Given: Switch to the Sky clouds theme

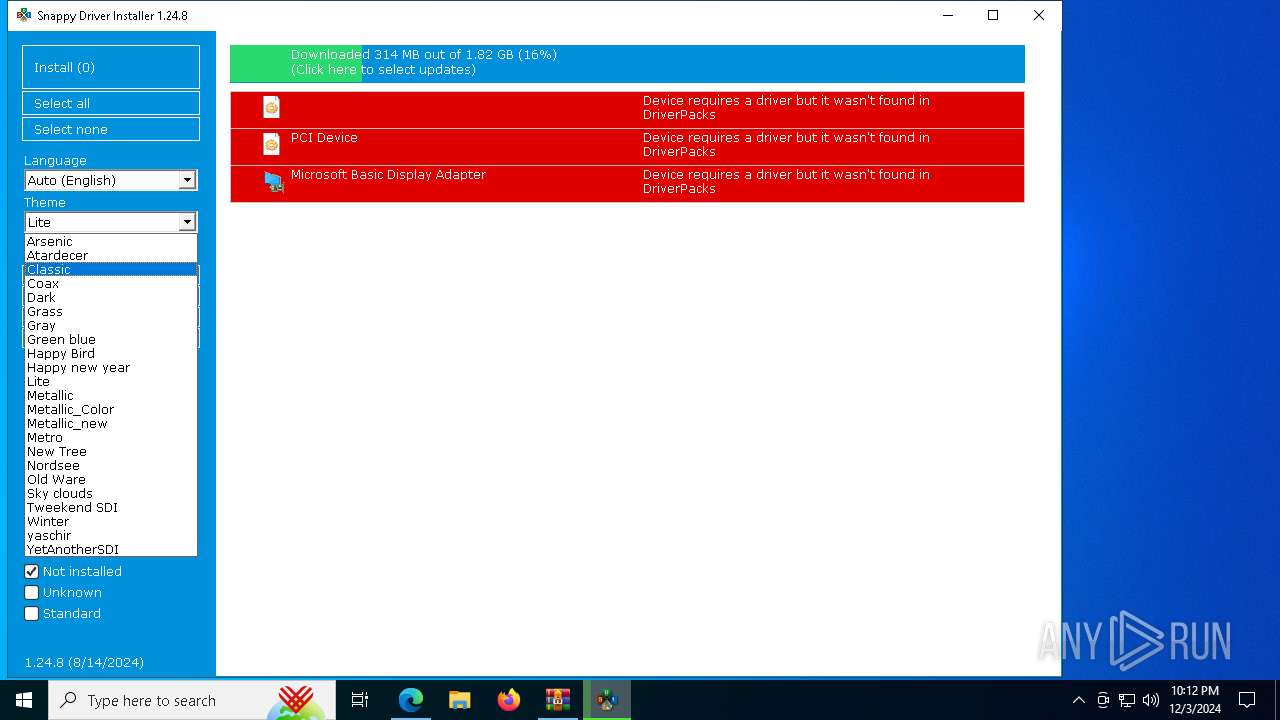Looking at the screenshot, I should pos(111,493).
